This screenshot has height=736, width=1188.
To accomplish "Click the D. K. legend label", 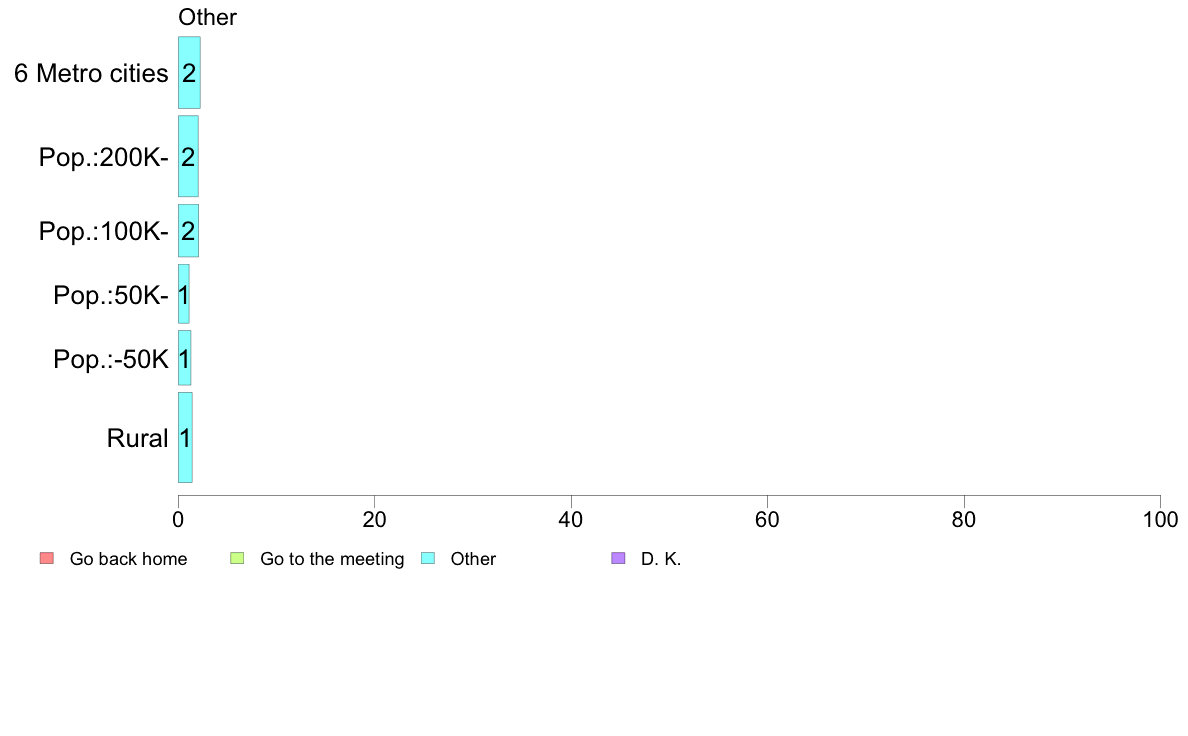I will 661,559.
